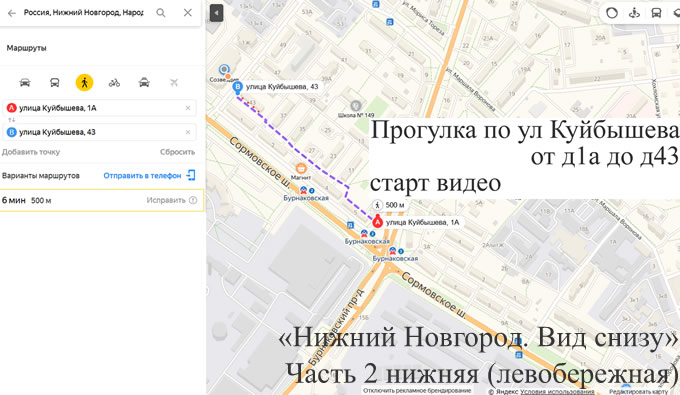
Task: Remove point A улица Куйбышева, 1А
Action: [188, 108]
